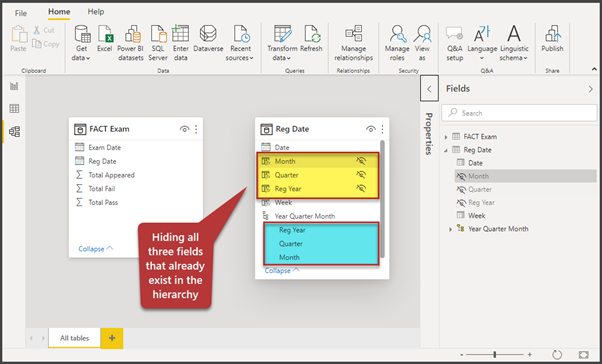Toggle visibility of the Reg Date table card
This screenshot has height=364, width=602.
tap(370, 129)
